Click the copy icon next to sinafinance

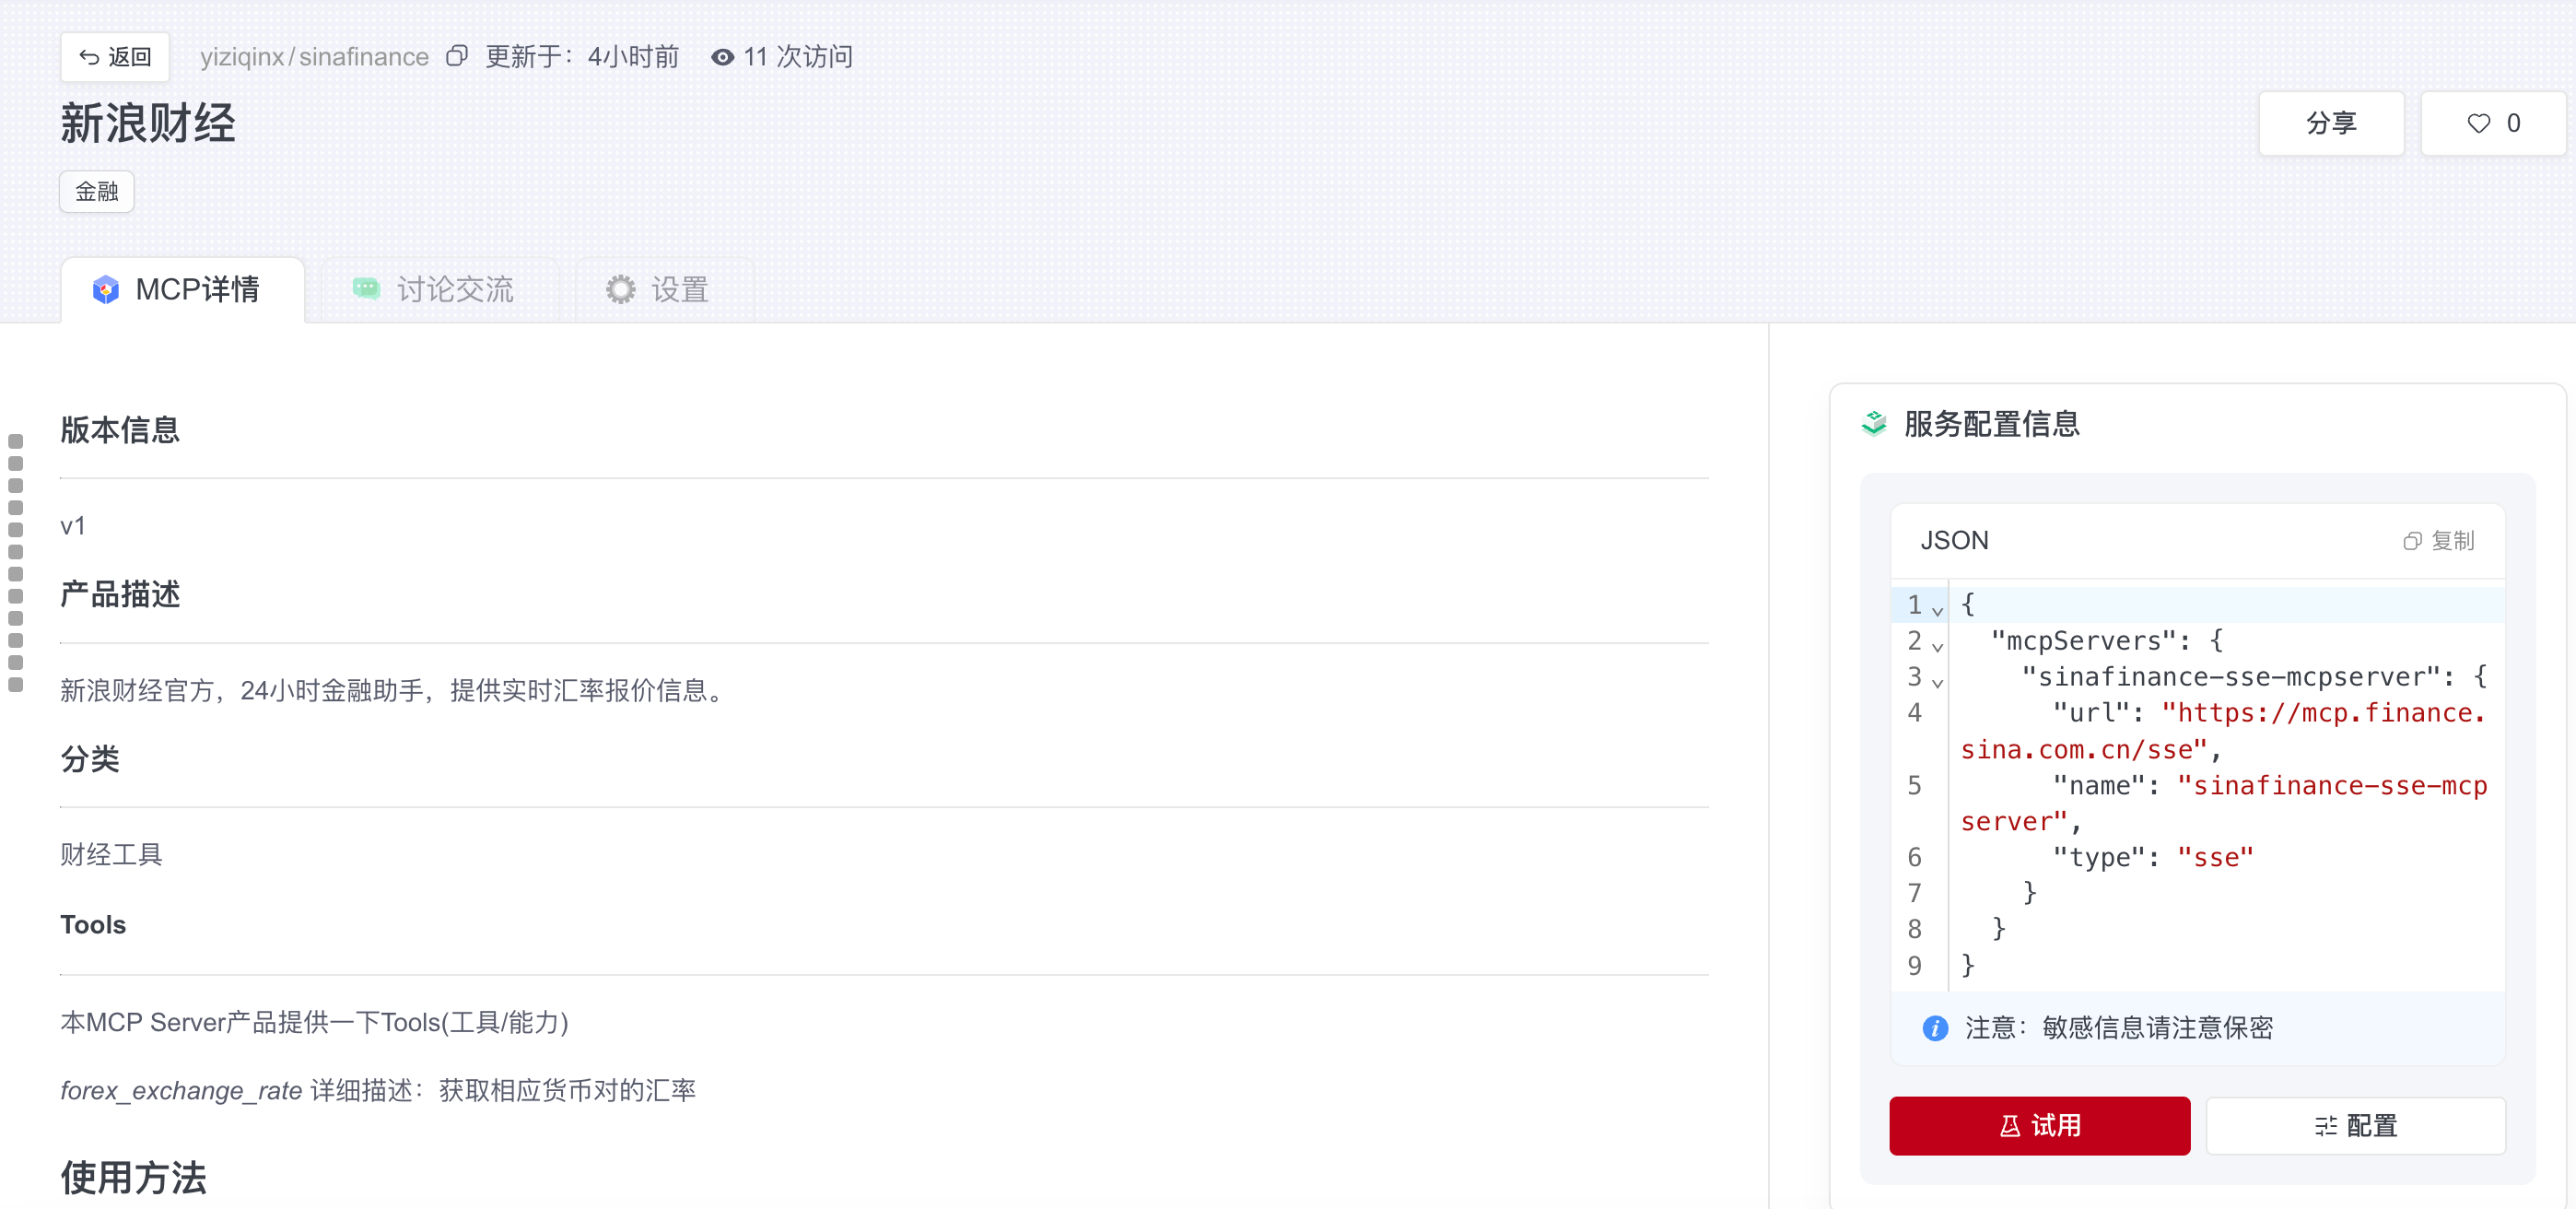coord(457,56)
